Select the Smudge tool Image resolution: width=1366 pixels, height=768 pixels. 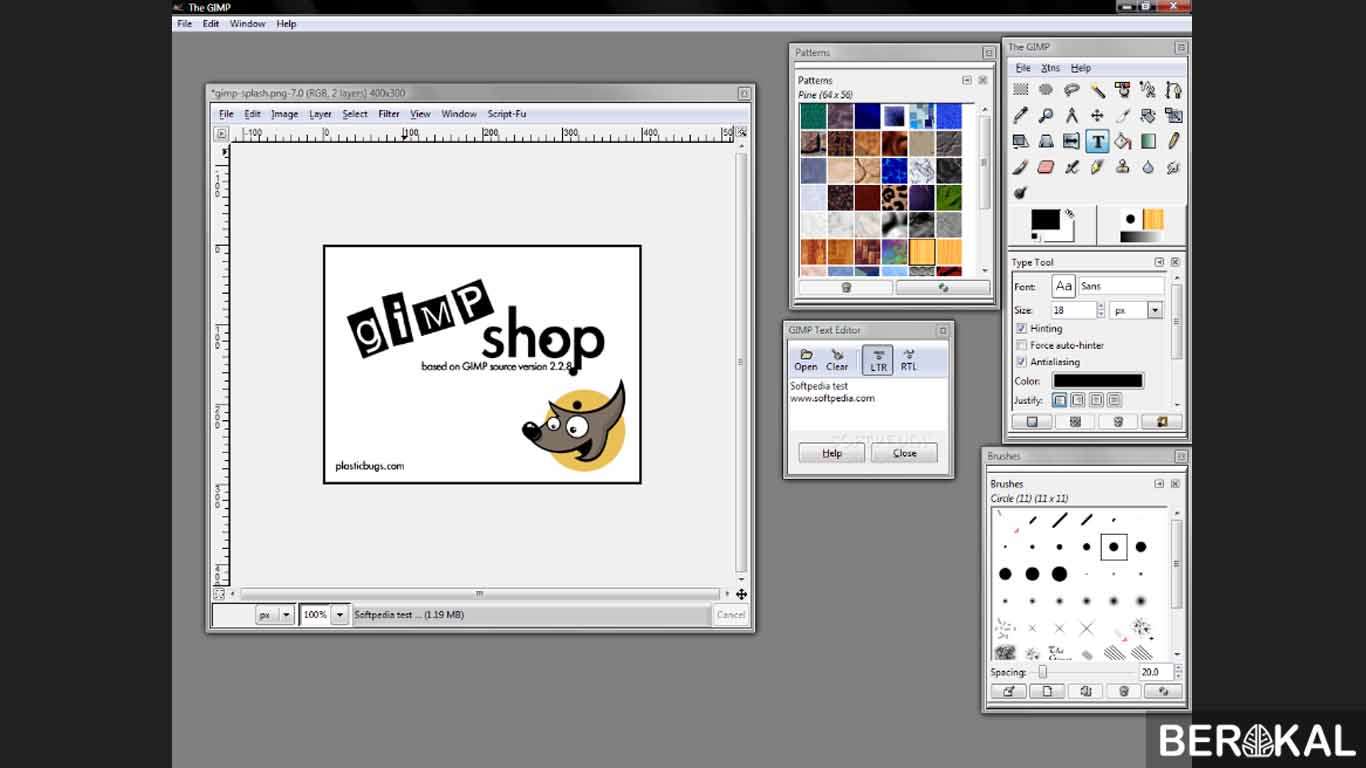pos(1174,167)
